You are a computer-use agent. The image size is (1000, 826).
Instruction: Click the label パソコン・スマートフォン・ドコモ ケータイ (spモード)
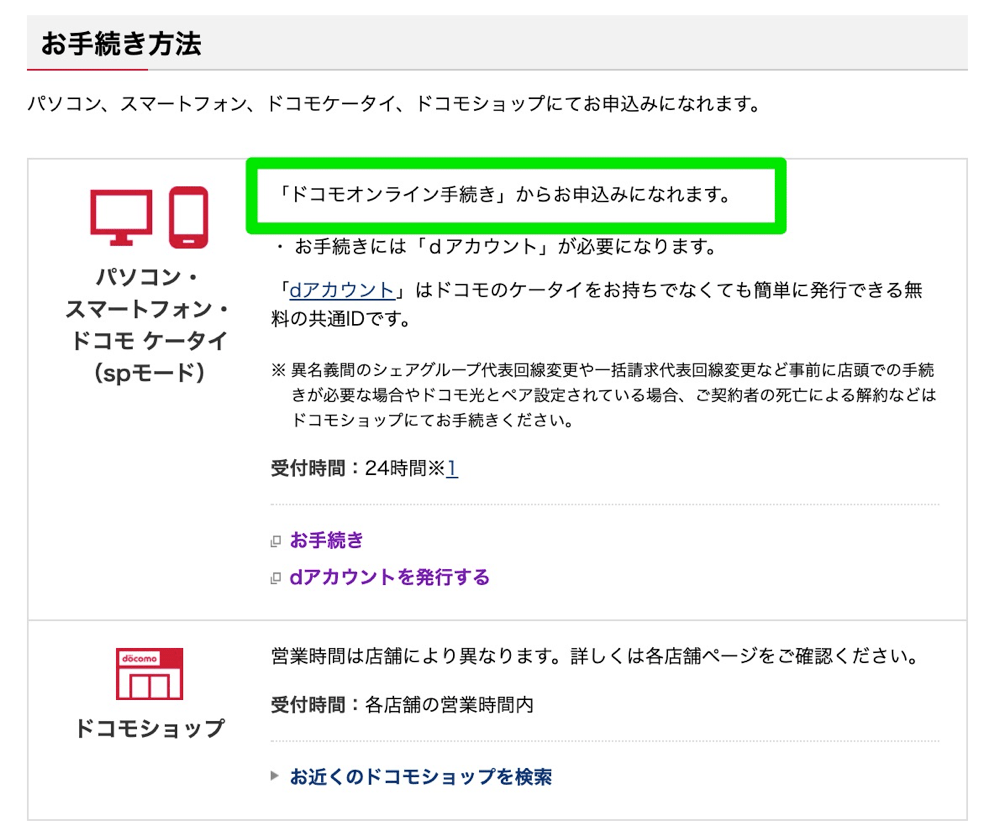pos(149,325)
